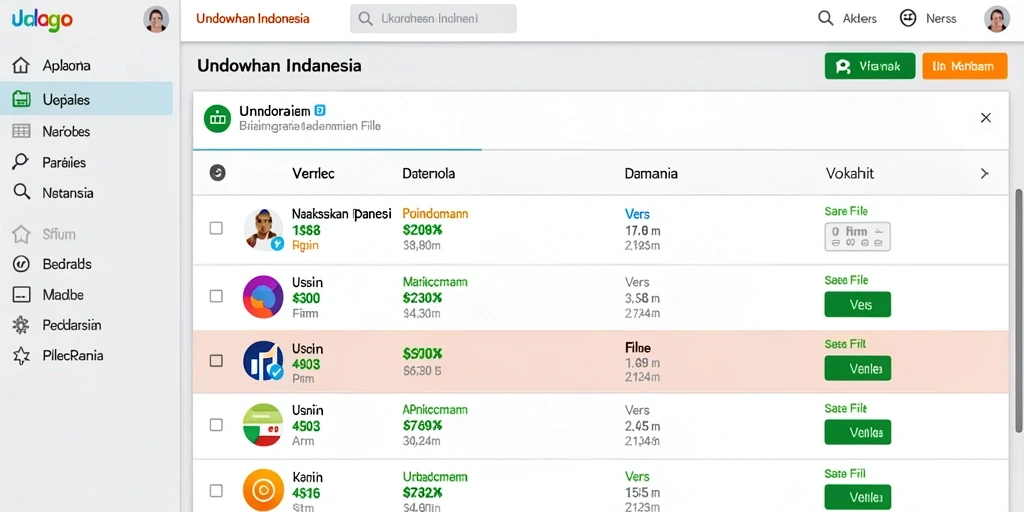Click the Nerss face icon
The width and height of the screenshot is (1024, 512).
pos(908,18)
